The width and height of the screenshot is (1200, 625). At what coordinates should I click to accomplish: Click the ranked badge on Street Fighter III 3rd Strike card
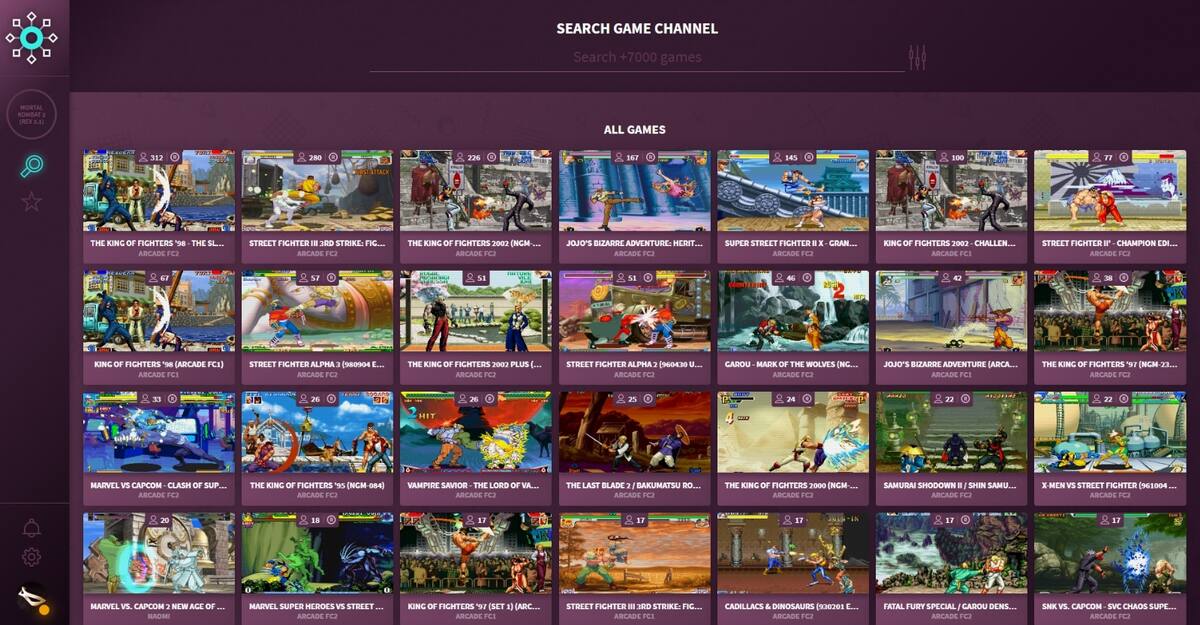333,158
